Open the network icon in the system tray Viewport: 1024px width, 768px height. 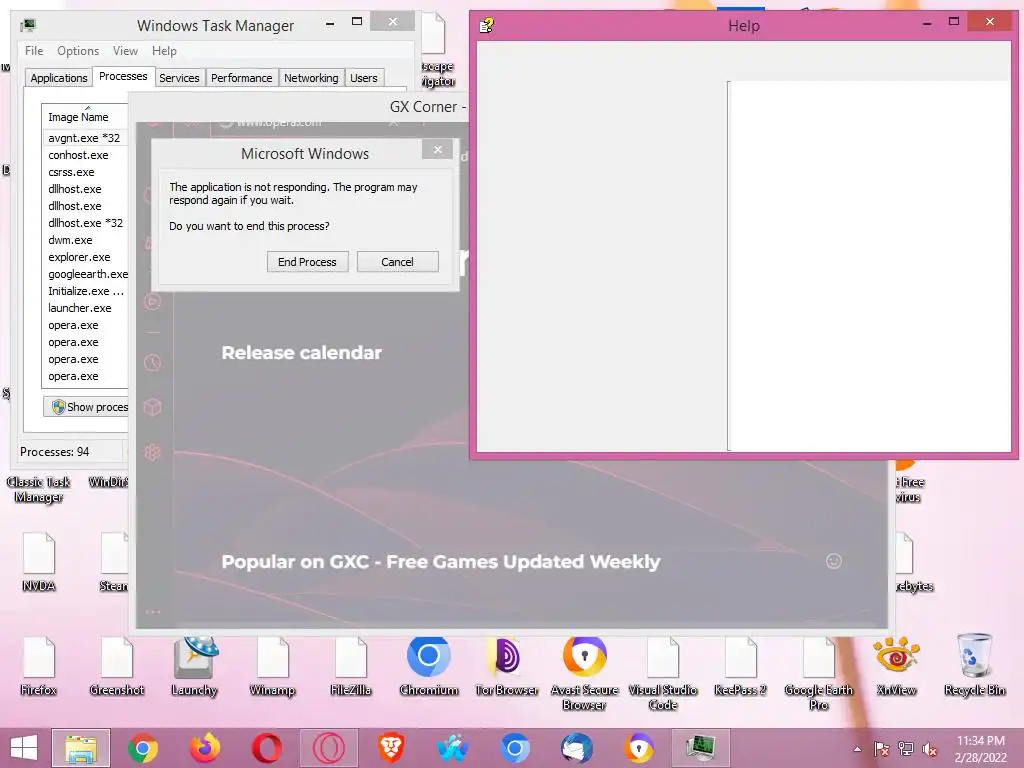point(906,749)
